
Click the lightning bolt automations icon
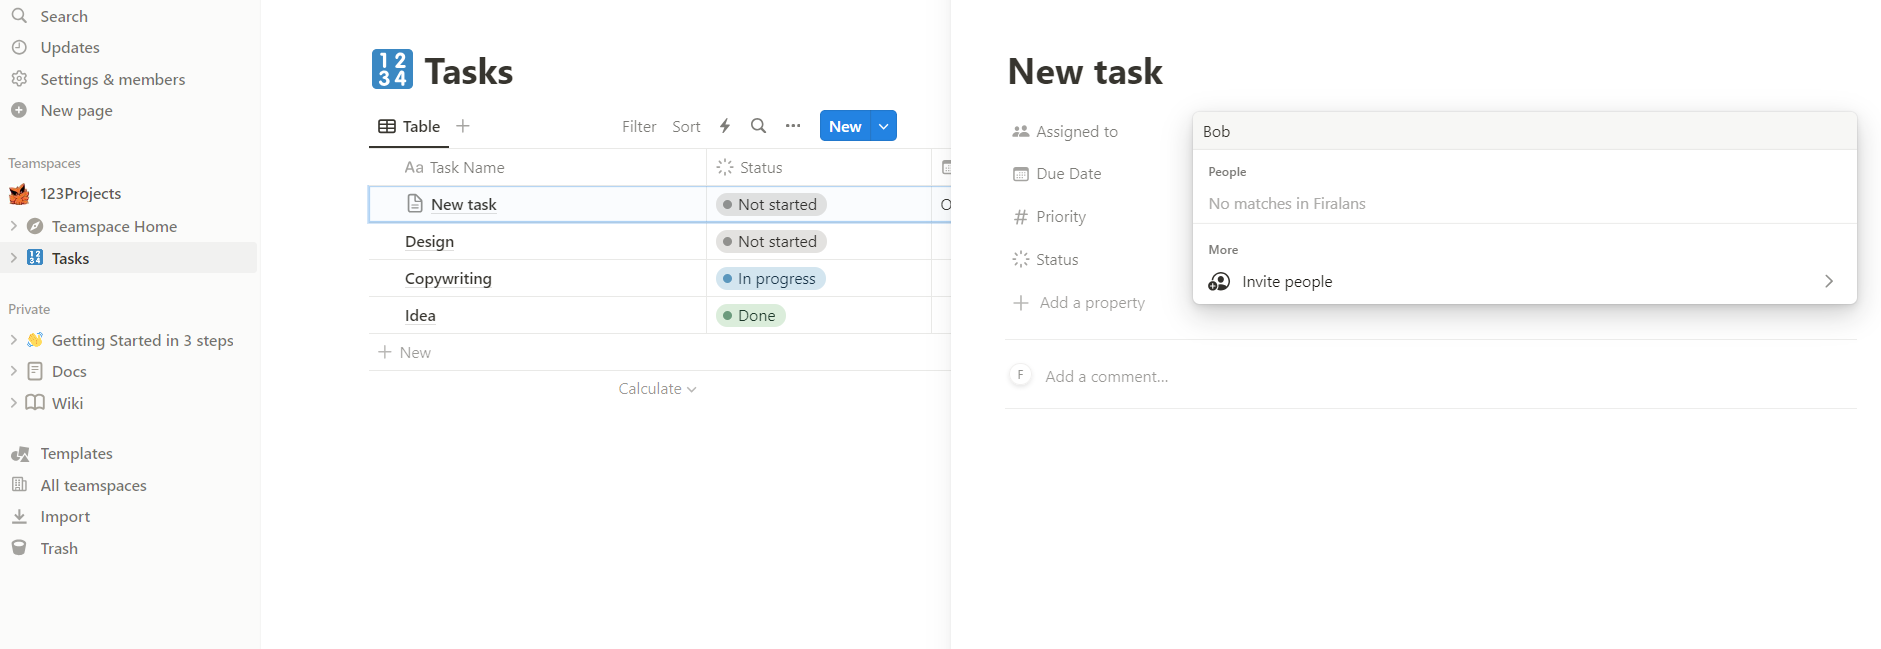725,126
